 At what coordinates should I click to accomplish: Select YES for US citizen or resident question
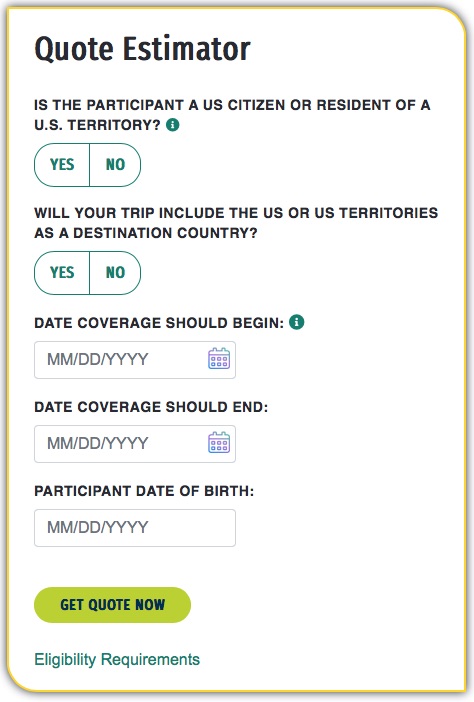(62, 164)
